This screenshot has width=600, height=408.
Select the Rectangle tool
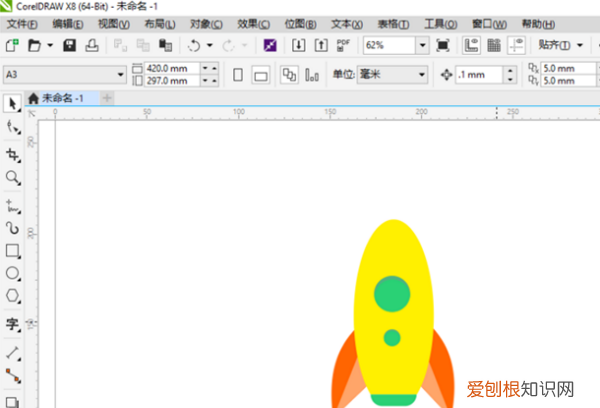[x=12, y=251]
